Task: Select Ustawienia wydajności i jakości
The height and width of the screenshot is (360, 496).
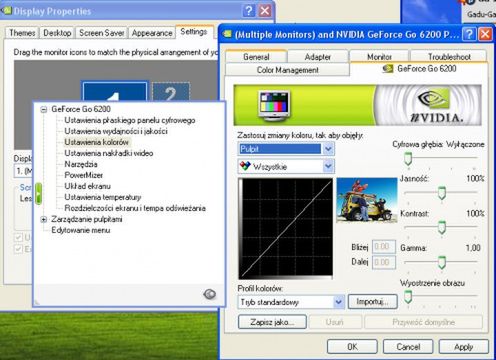Action: [x=116, y=131]
